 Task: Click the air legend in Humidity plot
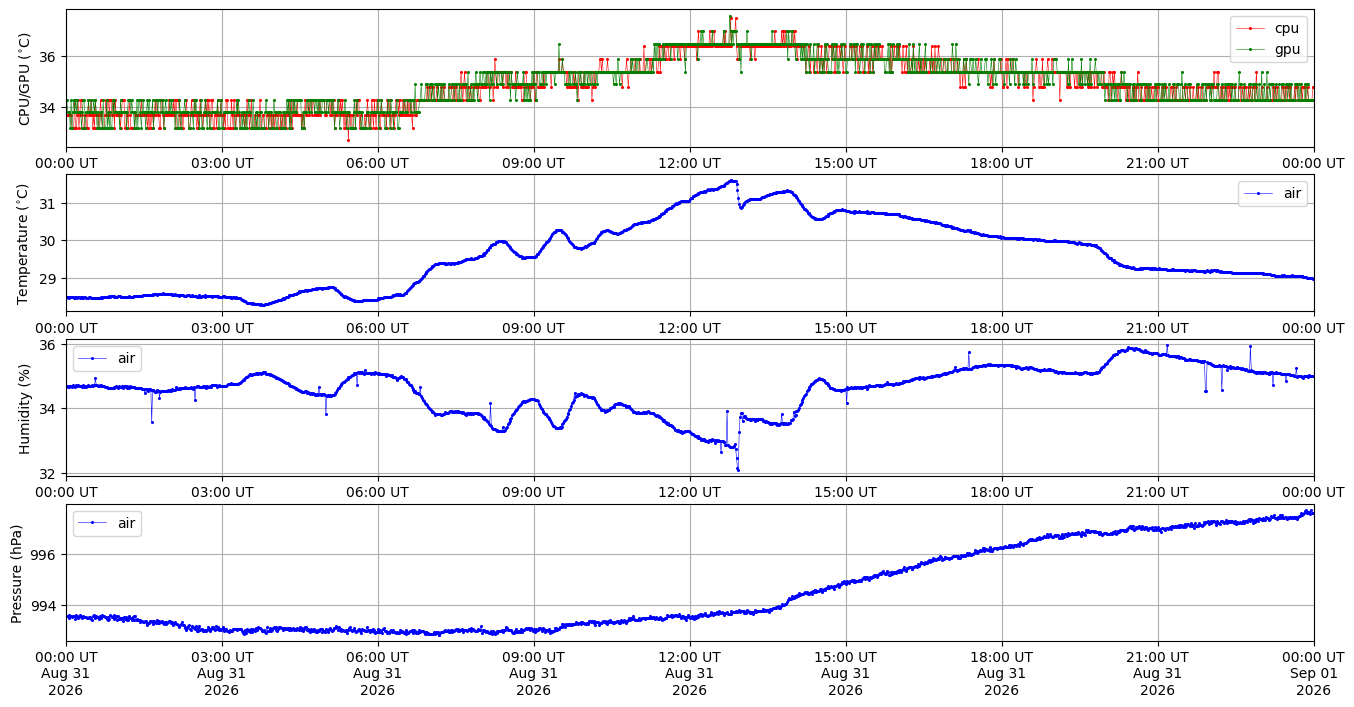pyautogui.click(x=107, y=358)
